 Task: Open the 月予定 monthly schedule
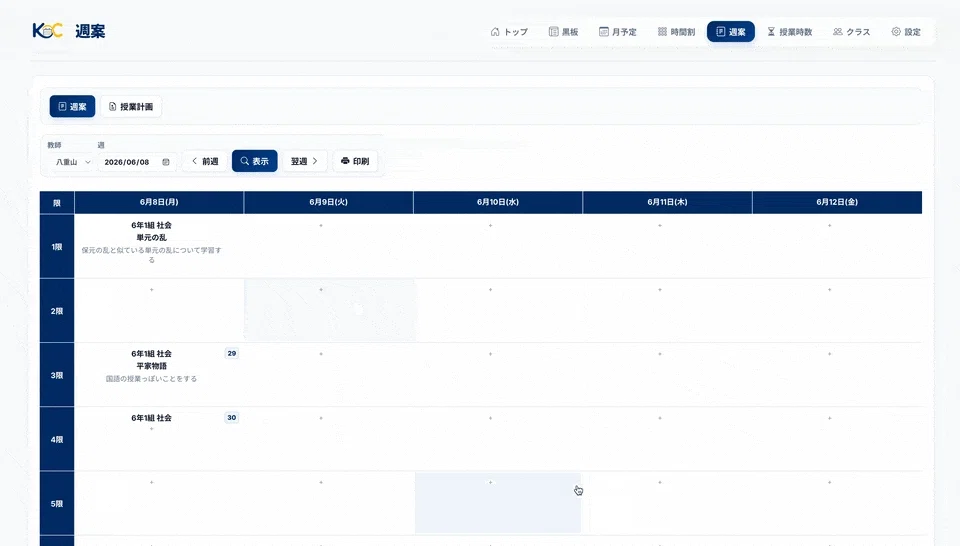[x=618, y=32]
